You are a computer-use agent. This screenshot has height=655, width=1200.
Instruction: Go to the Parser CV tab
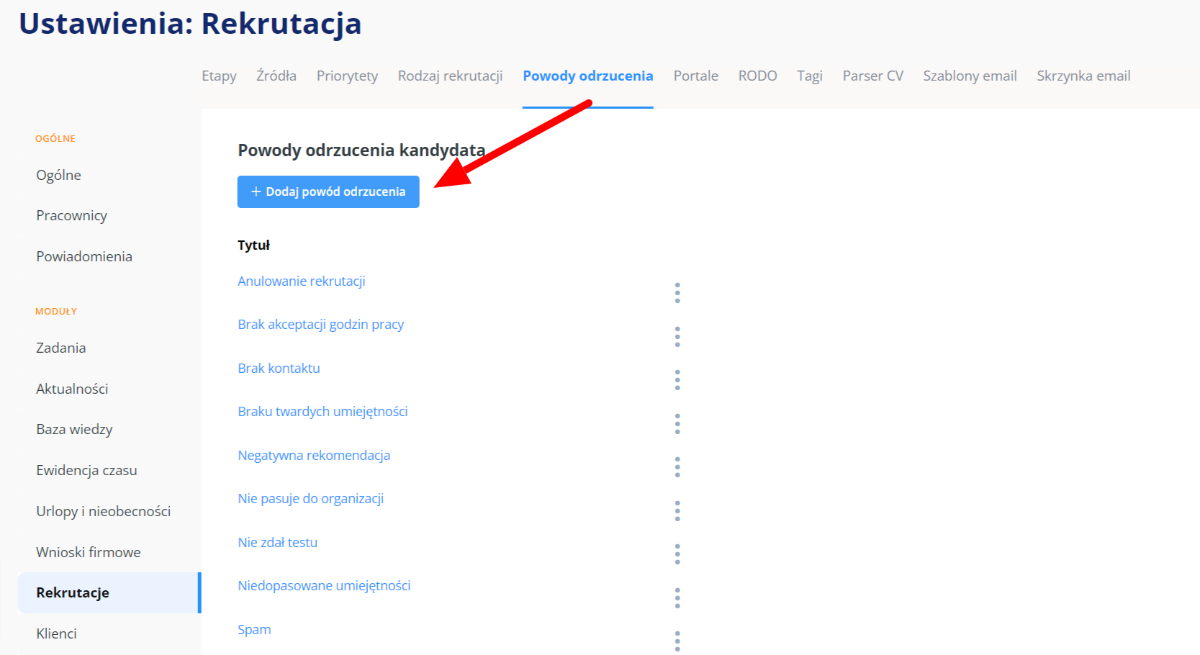point(872,76)
